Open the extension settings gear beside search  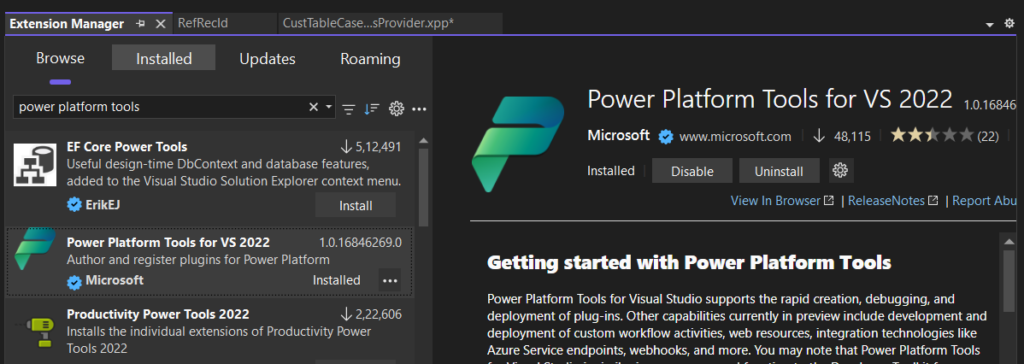[x=396, y=108]
